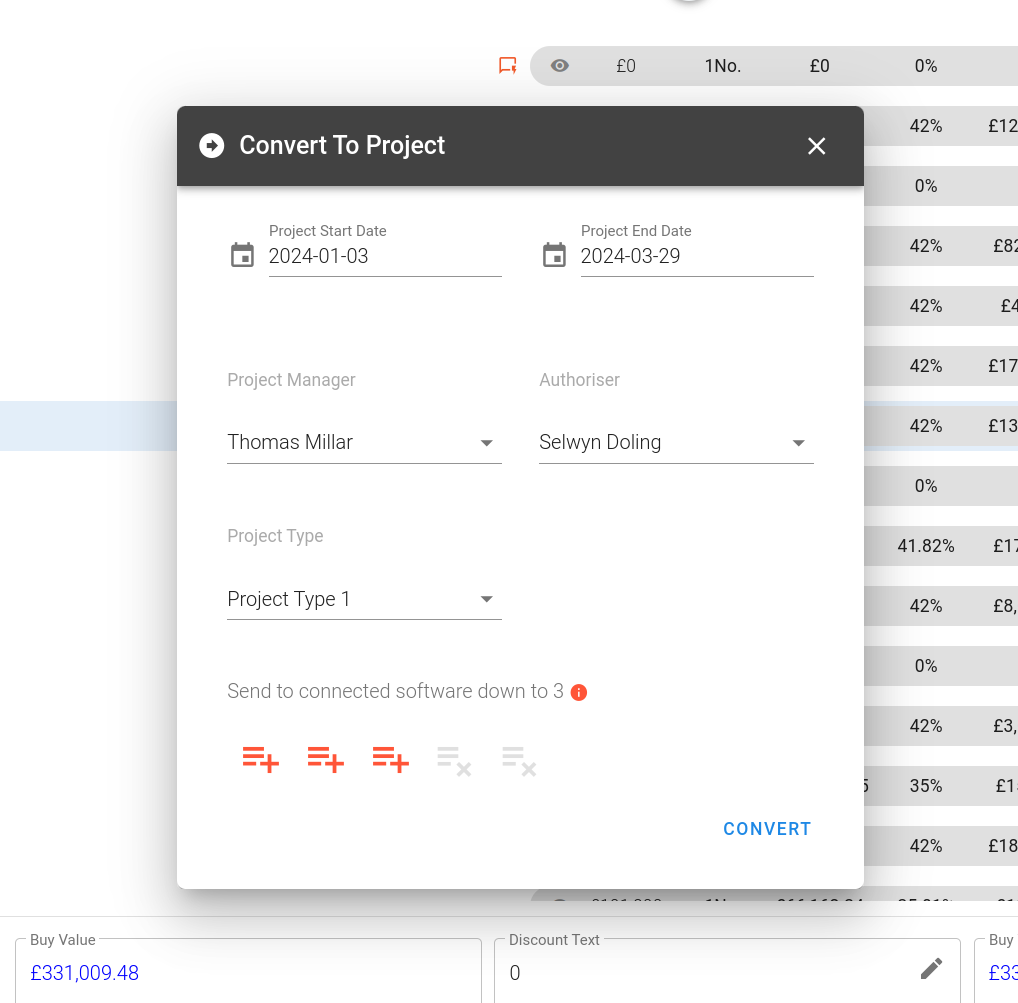Toggle second red add-level icon
The height and width of the screenshot is (1003, 1018).
point(325,760)
